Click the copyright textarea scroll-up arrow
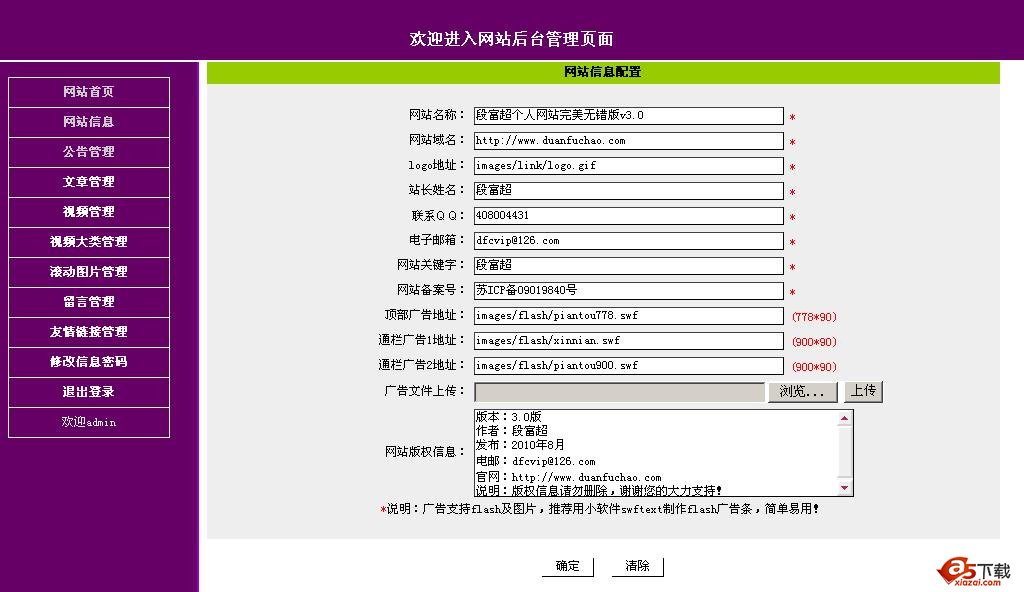 (844, 418)
